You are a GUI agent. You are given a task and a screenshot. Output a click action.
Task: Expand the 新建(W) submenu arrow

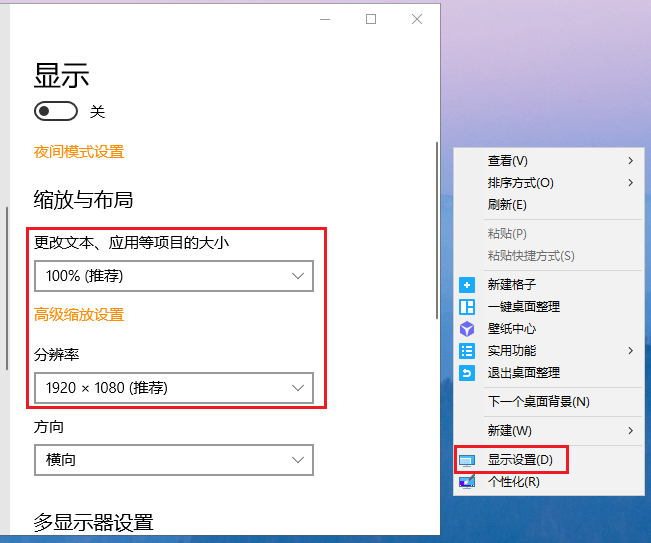point(630,431)
